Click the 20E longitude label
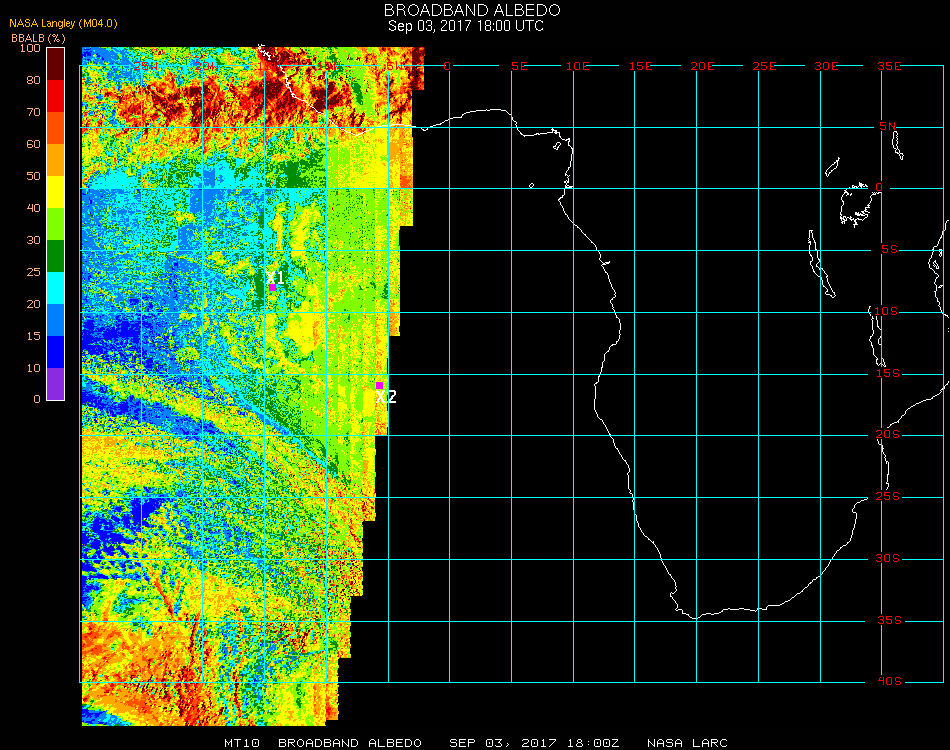 point(702,66)
